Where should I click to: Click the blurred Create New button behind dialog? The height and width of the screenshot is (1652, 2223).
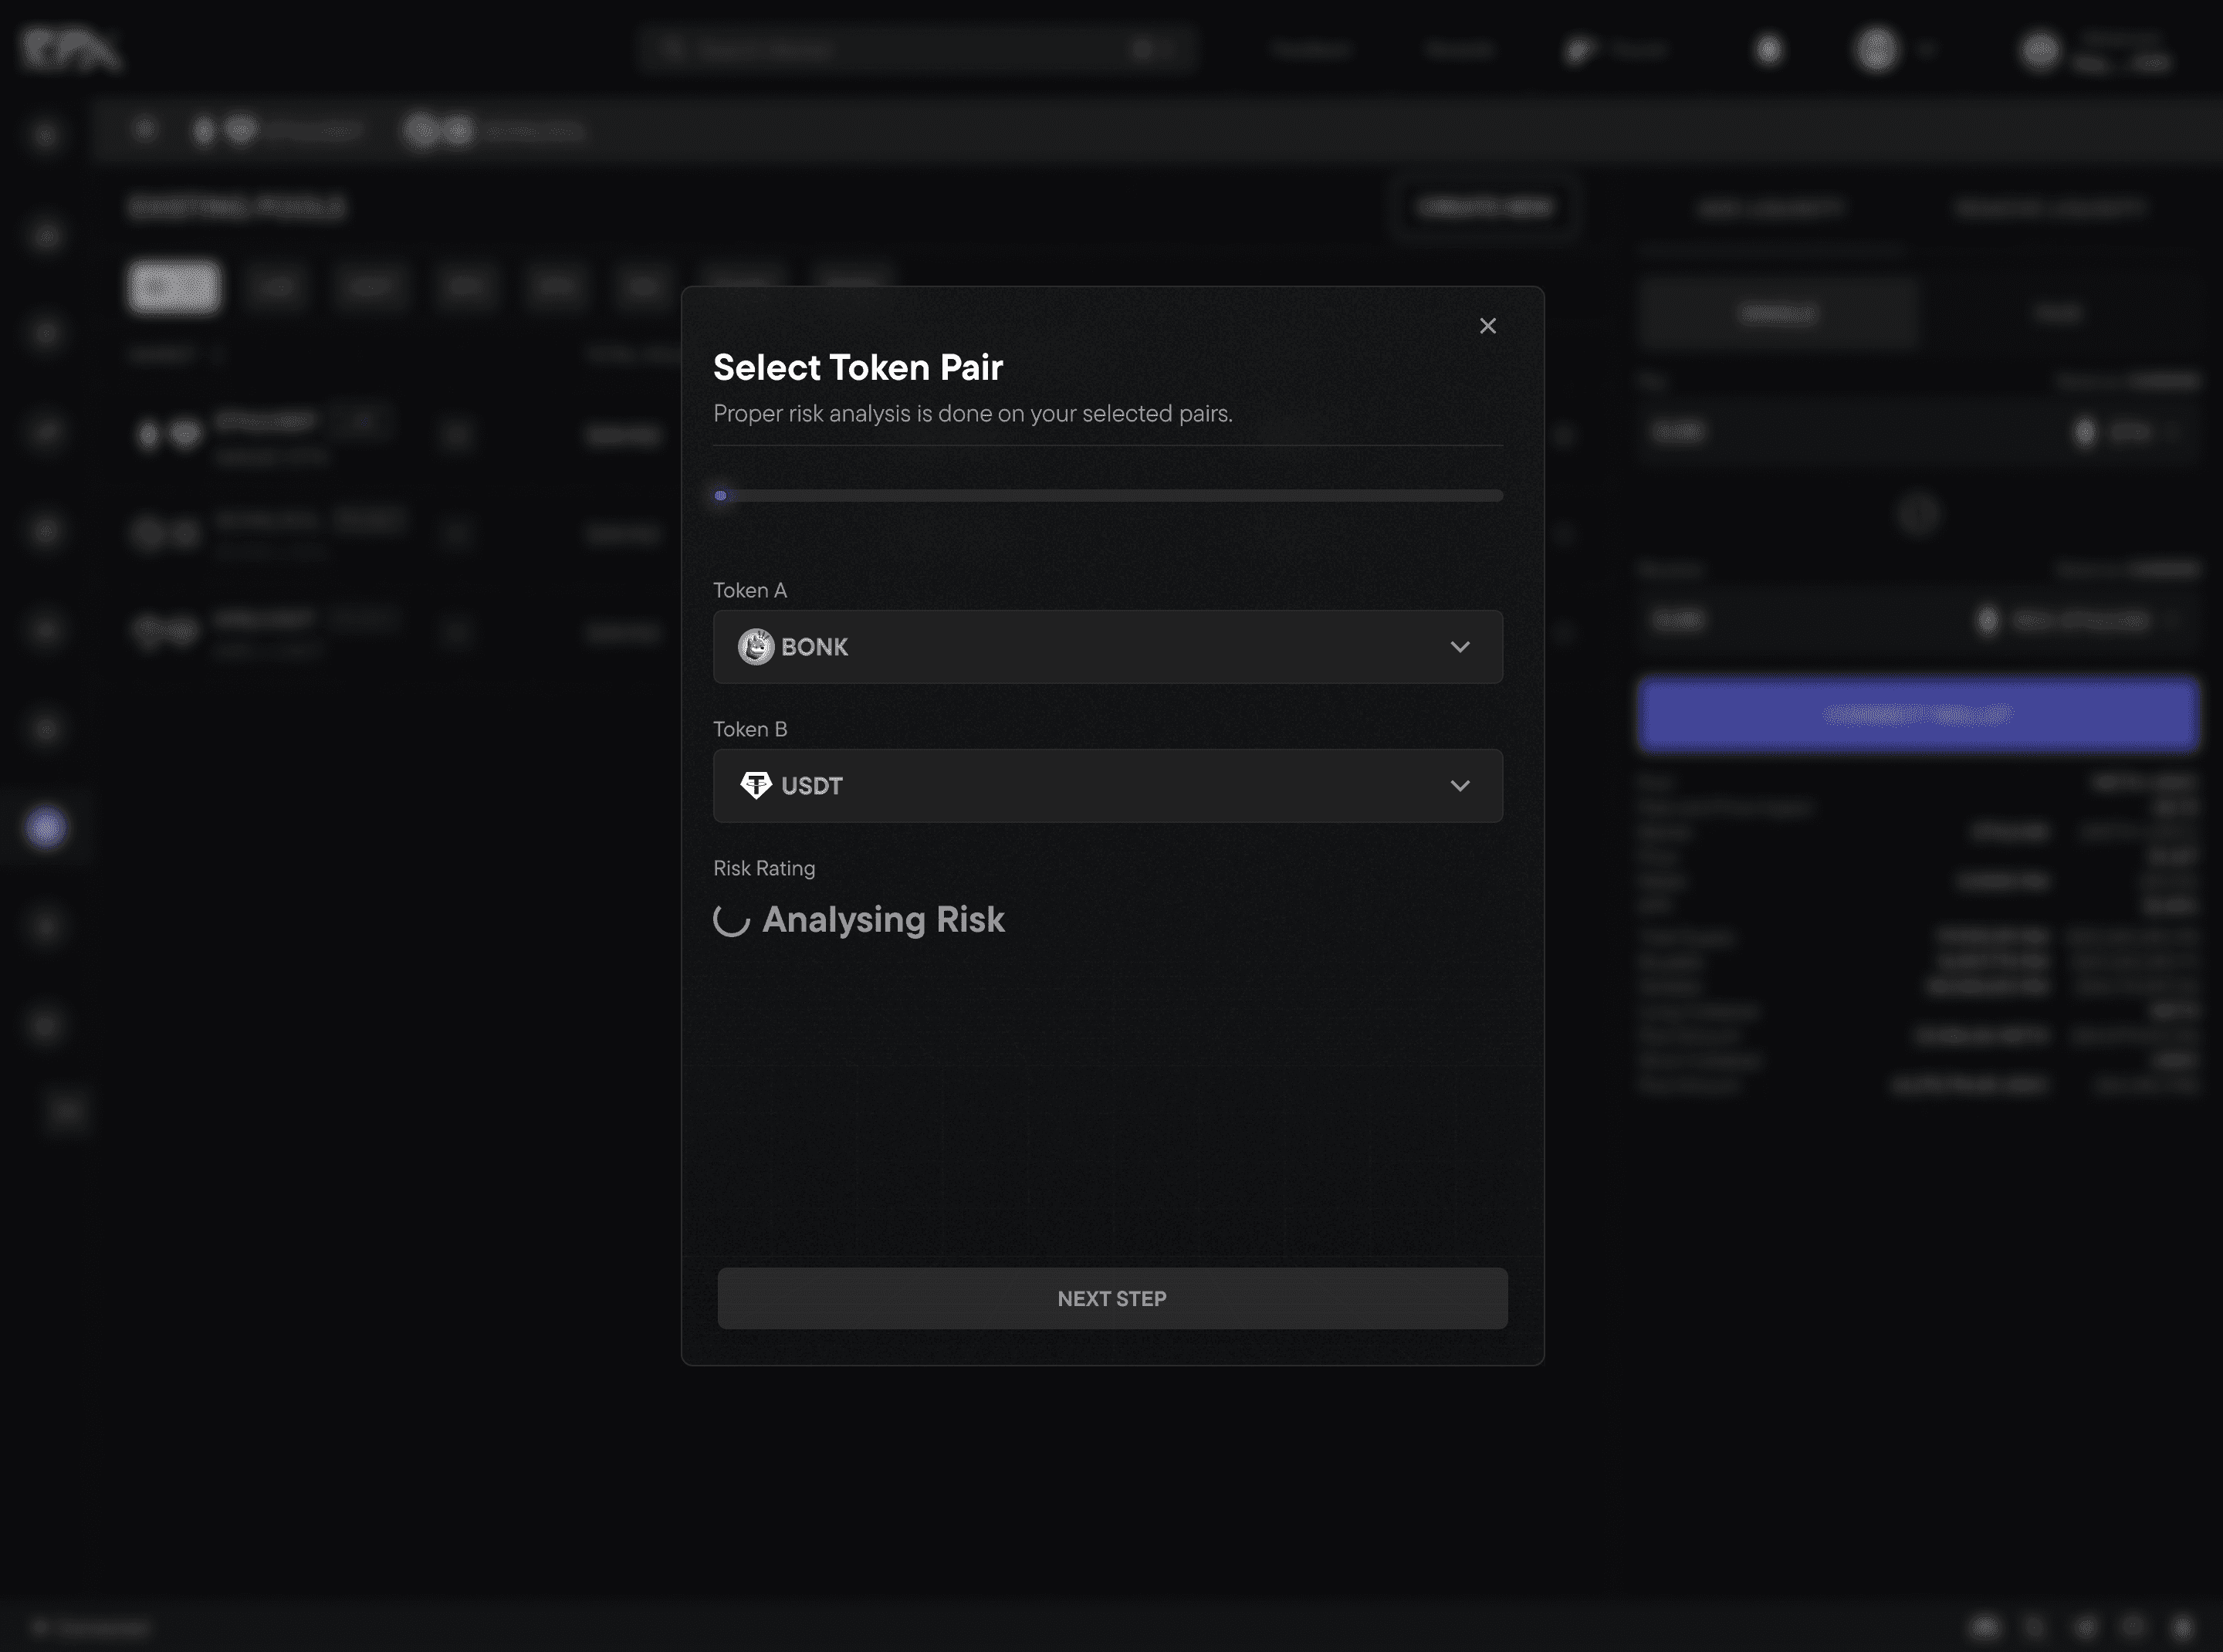(1484, 207)
